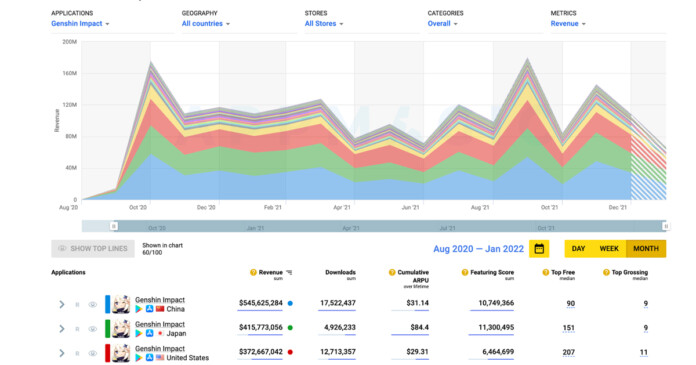This screenshot has width=696, height=365.
Task: Click the Google Play icon in United States row
Action: [x=139, y=358]
